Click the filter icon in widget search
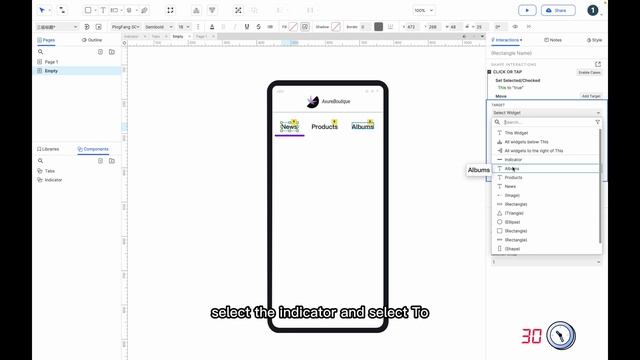The width and height of the screenshot is (640, 360). (598, 122)
